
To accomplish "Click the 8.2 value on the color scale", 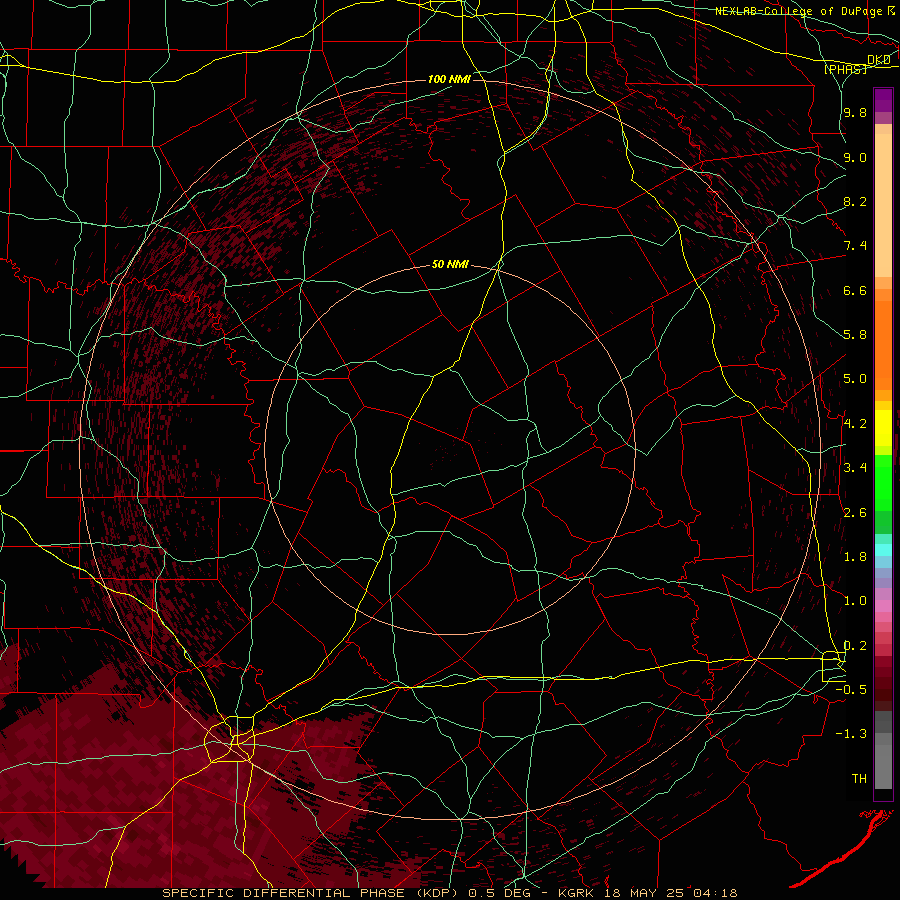I will pos(855,201).
